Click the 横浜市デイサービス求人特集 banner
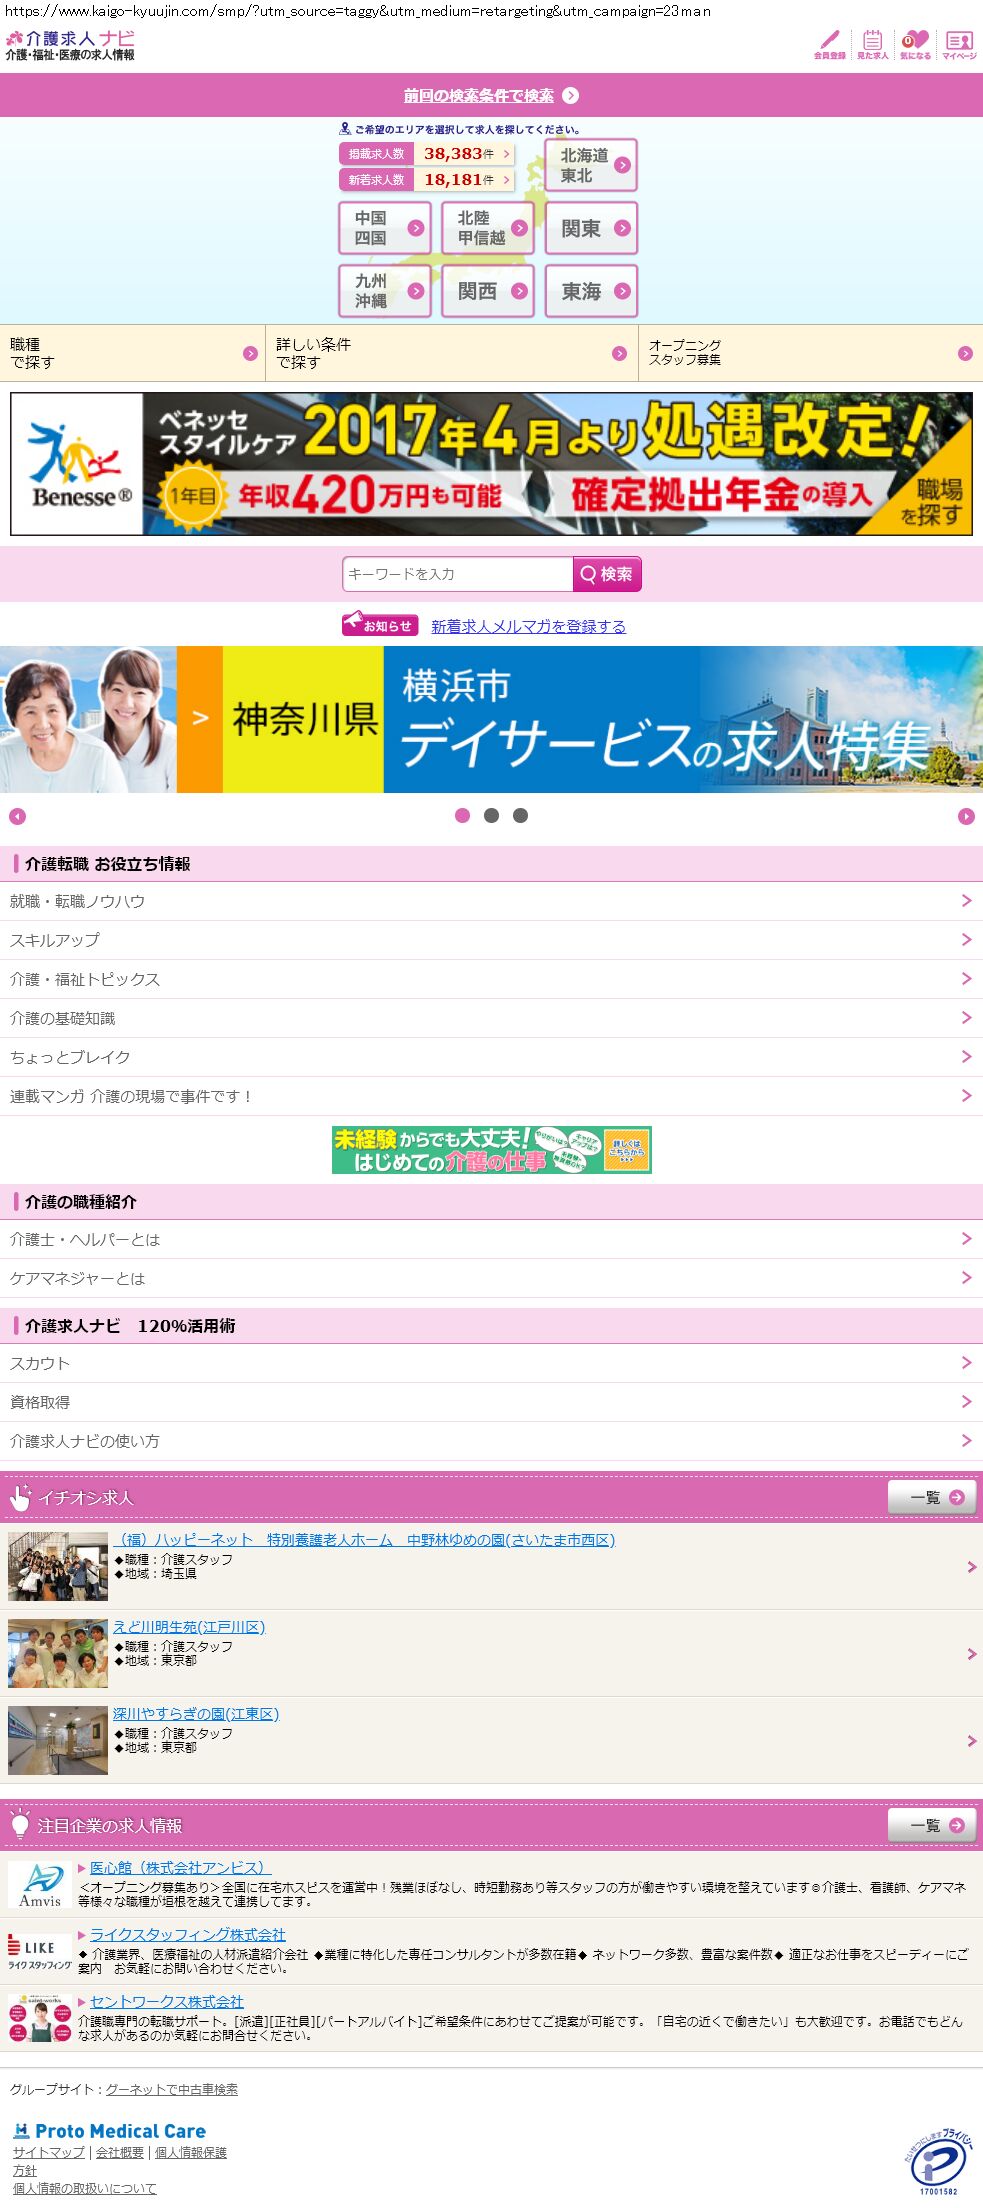 click(x=491, y=719)
